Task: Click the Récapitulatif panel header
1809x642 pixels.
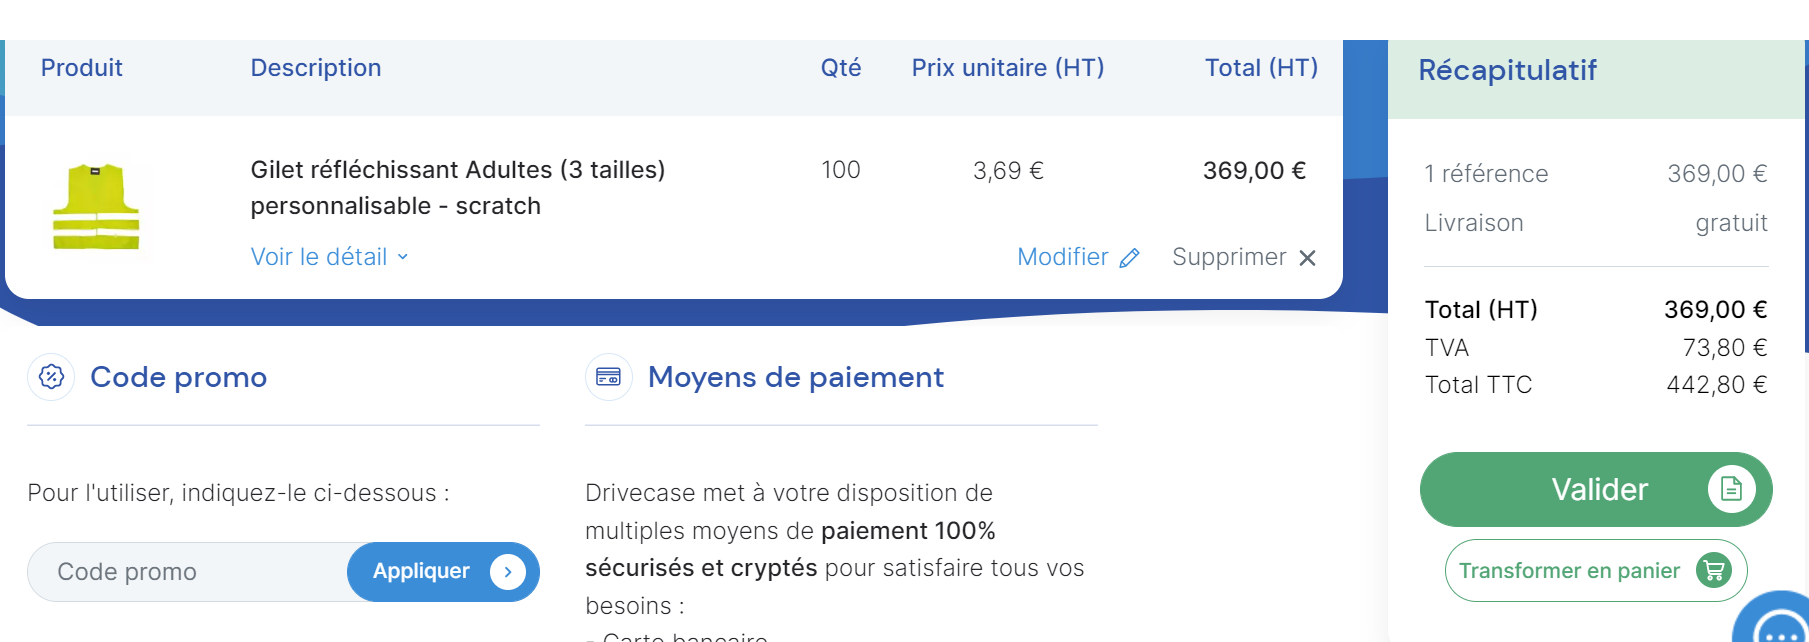Action: (x=1596, y=79)
